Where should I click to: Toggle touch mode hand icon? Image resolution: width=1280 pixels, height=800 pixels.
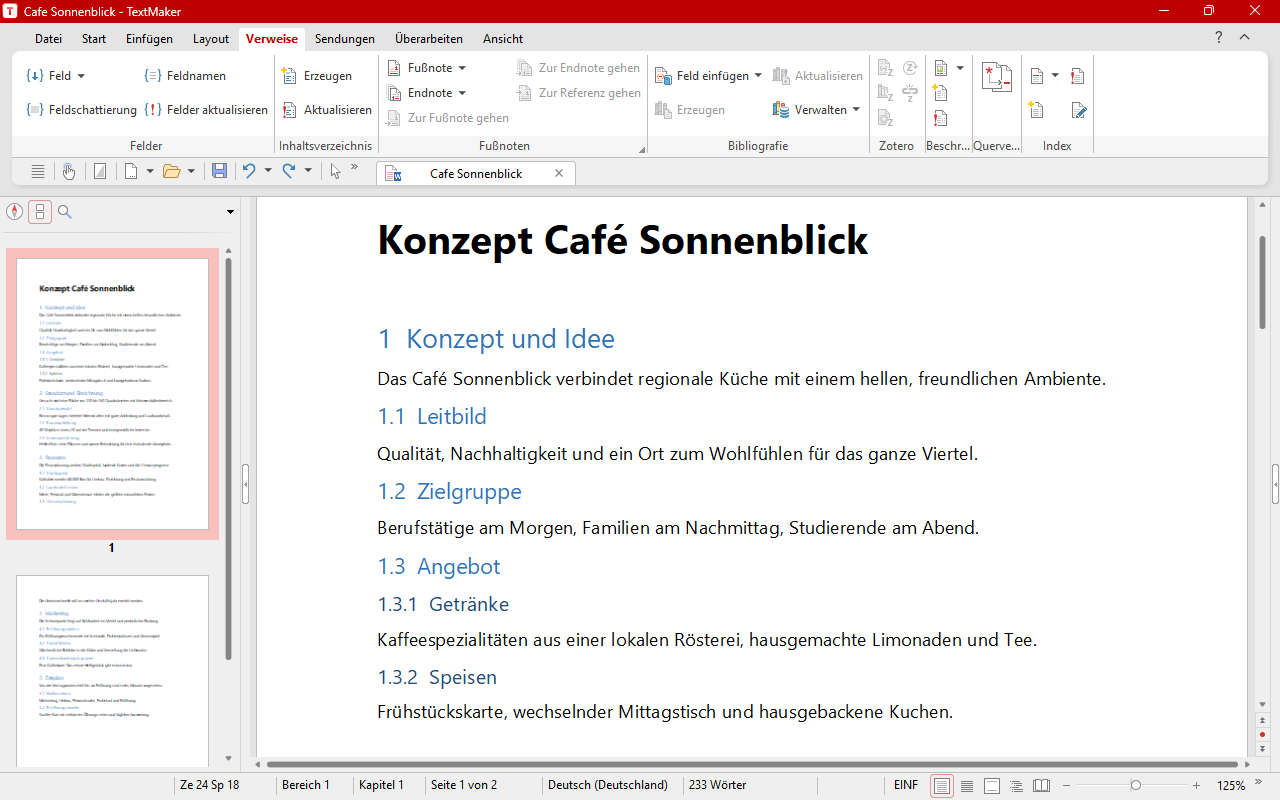point(68,171)
